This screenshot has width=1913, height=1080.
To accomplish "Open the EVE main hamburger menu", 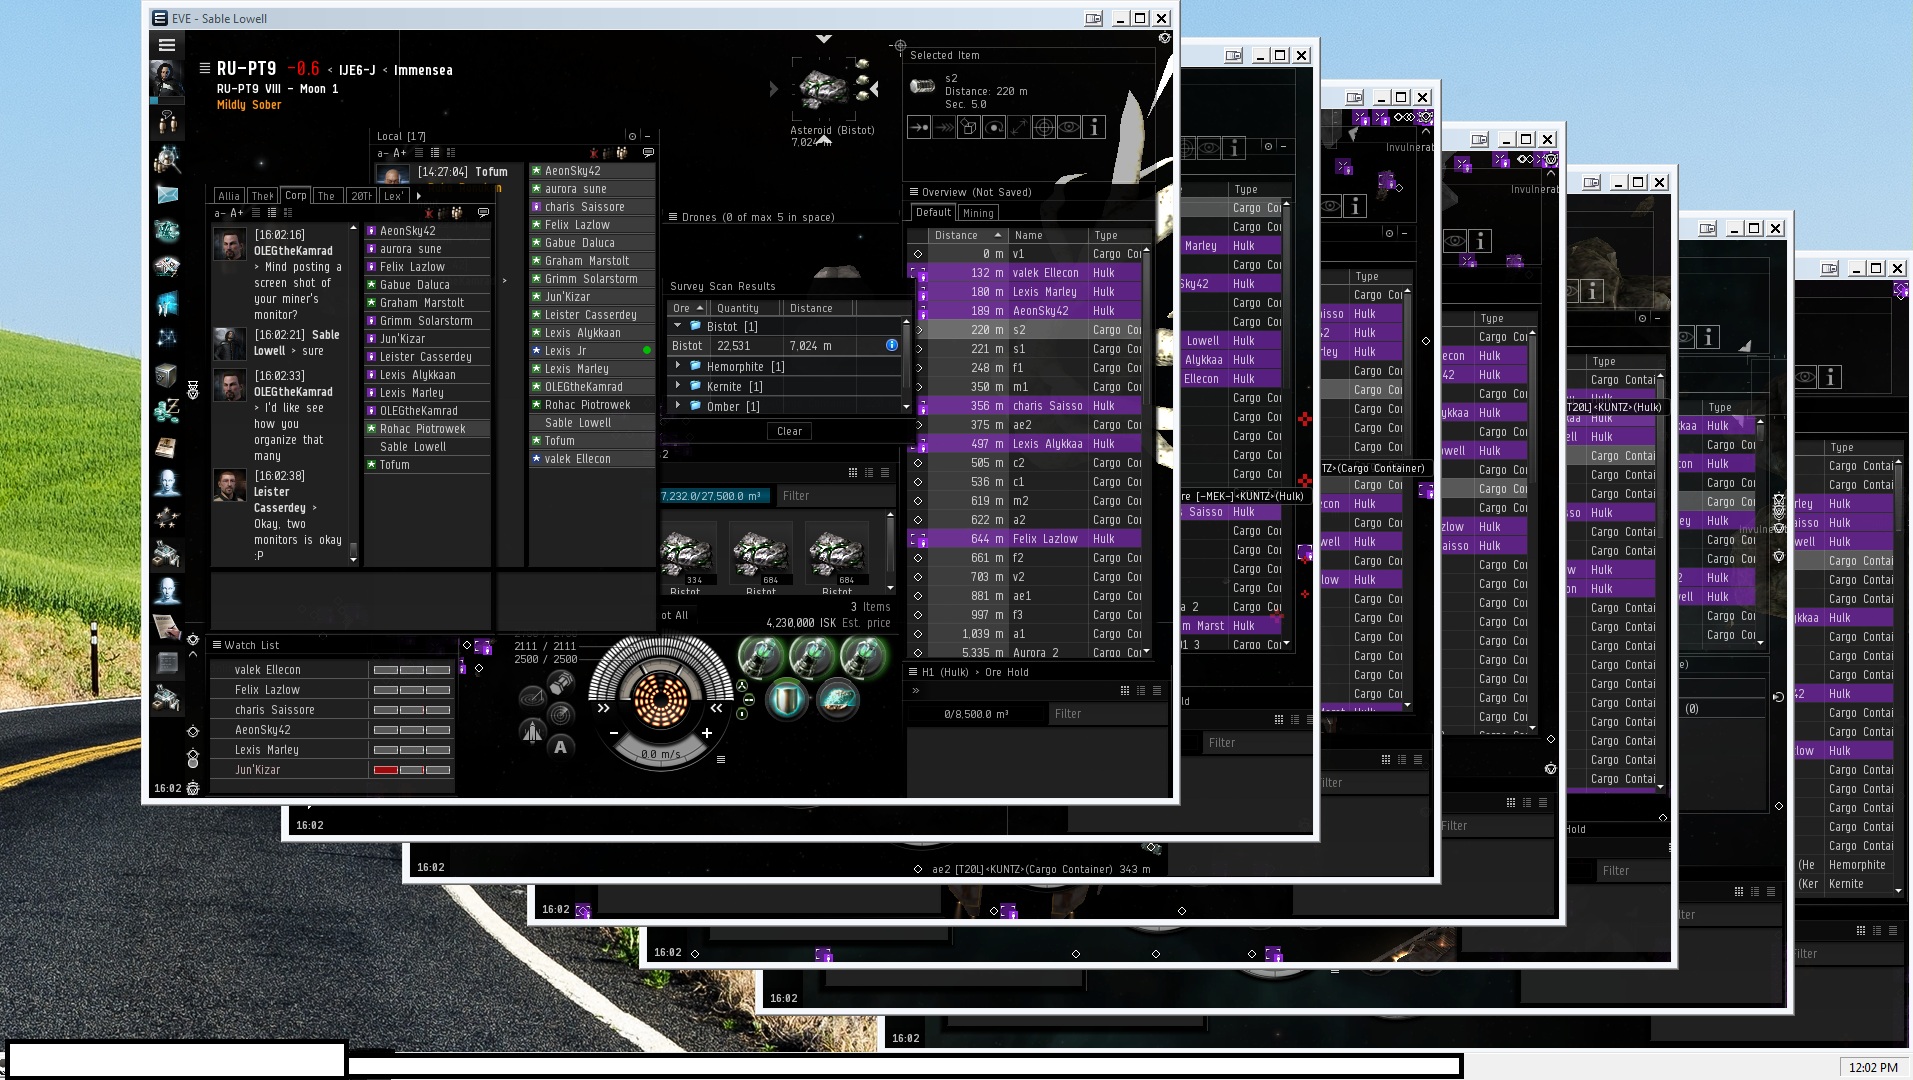I will point(167,45).
